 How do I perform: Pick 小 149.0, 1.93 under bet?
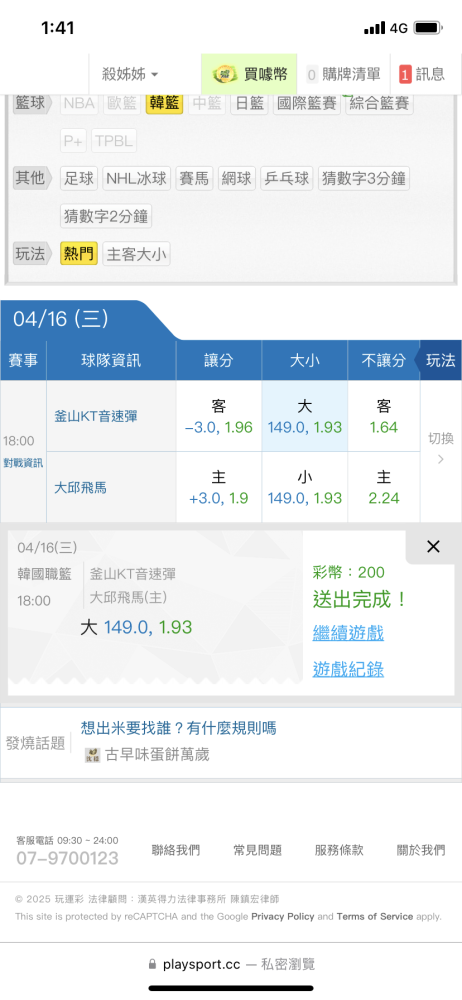pyautogui.click(x=305, y=487)
